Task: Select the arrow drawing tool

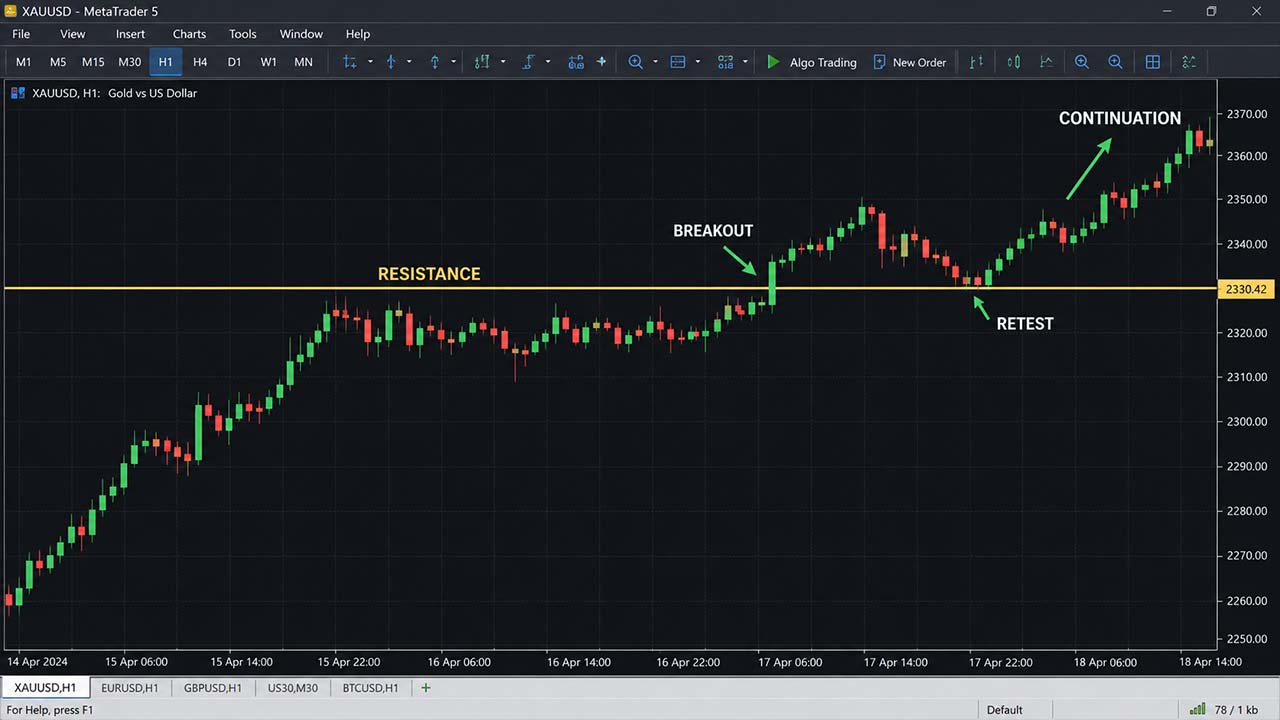Action: click(x=435, y=62)
